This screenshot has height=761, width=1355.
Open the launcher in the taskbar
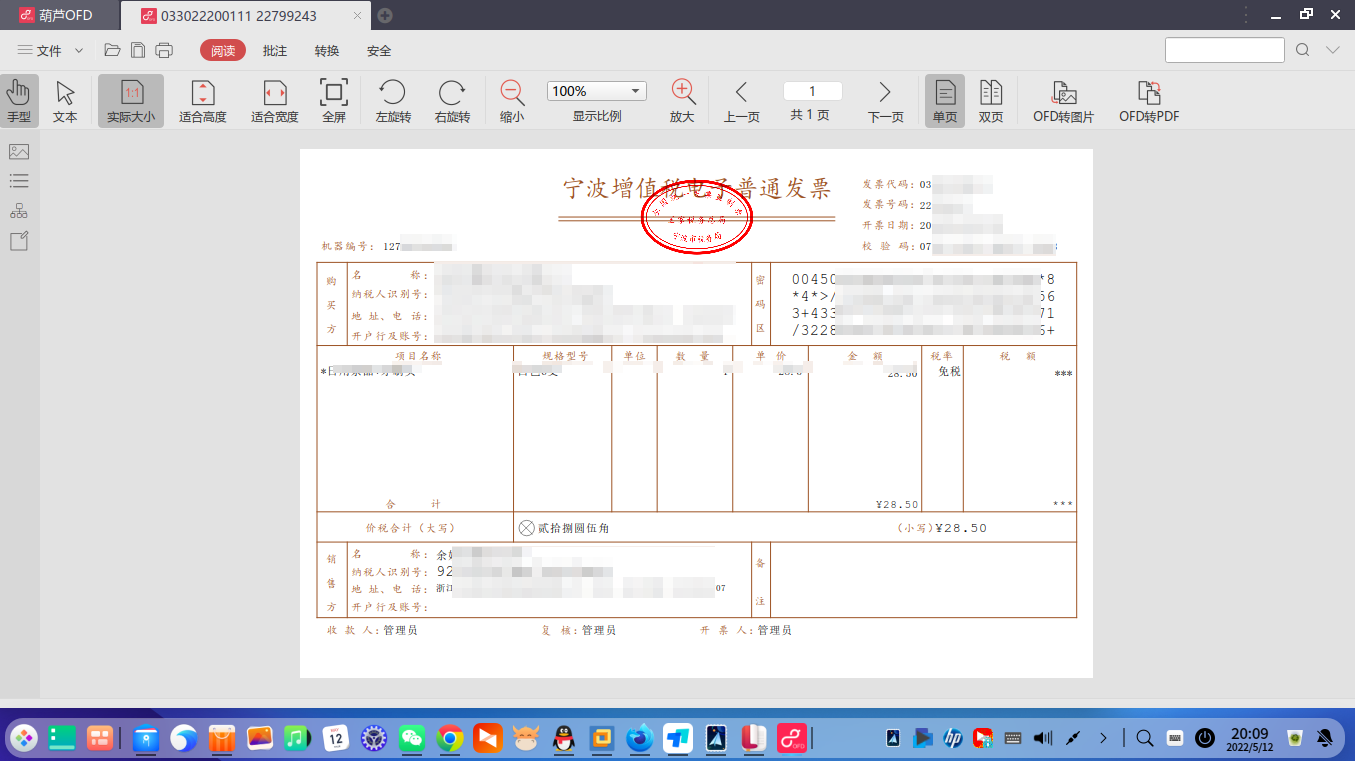(23, 738)
